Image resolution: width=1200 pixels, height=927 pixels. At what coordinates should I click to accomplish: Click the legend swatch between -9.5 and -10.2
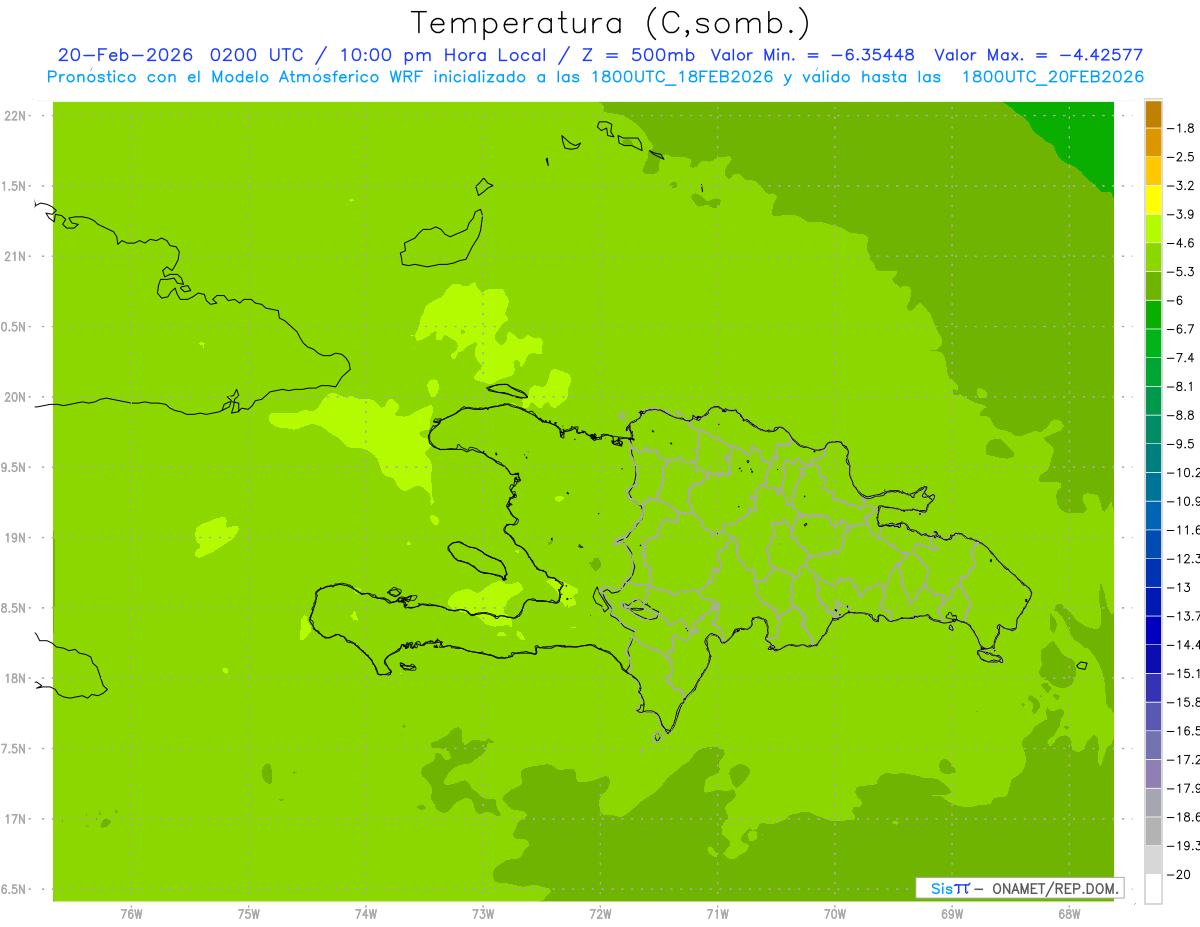(x=1153, y=458)
